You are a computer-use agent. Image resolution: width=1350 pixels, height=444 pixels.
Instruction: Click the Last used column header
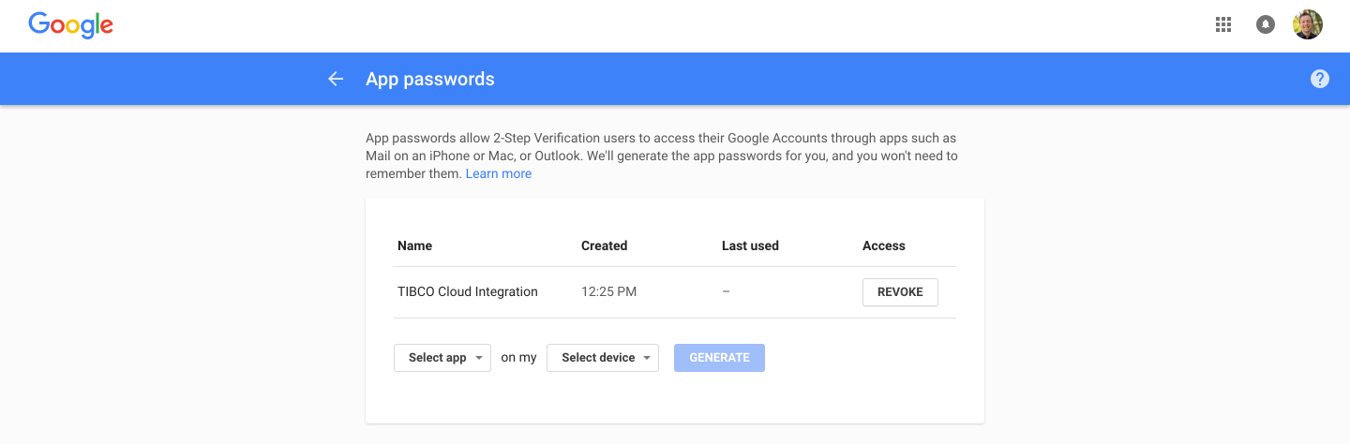click(x=749, y=246)
